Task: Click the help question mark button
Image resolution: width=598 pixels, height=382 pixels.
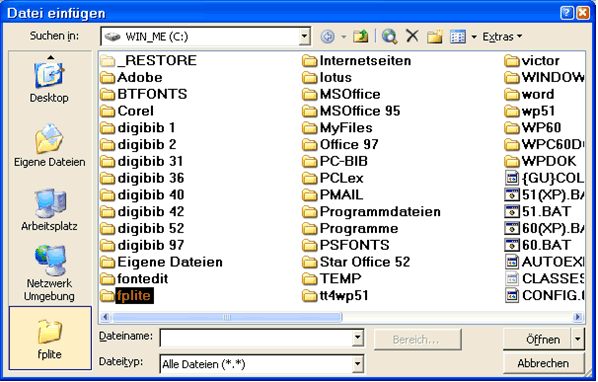Action: [x=567, y=13]
